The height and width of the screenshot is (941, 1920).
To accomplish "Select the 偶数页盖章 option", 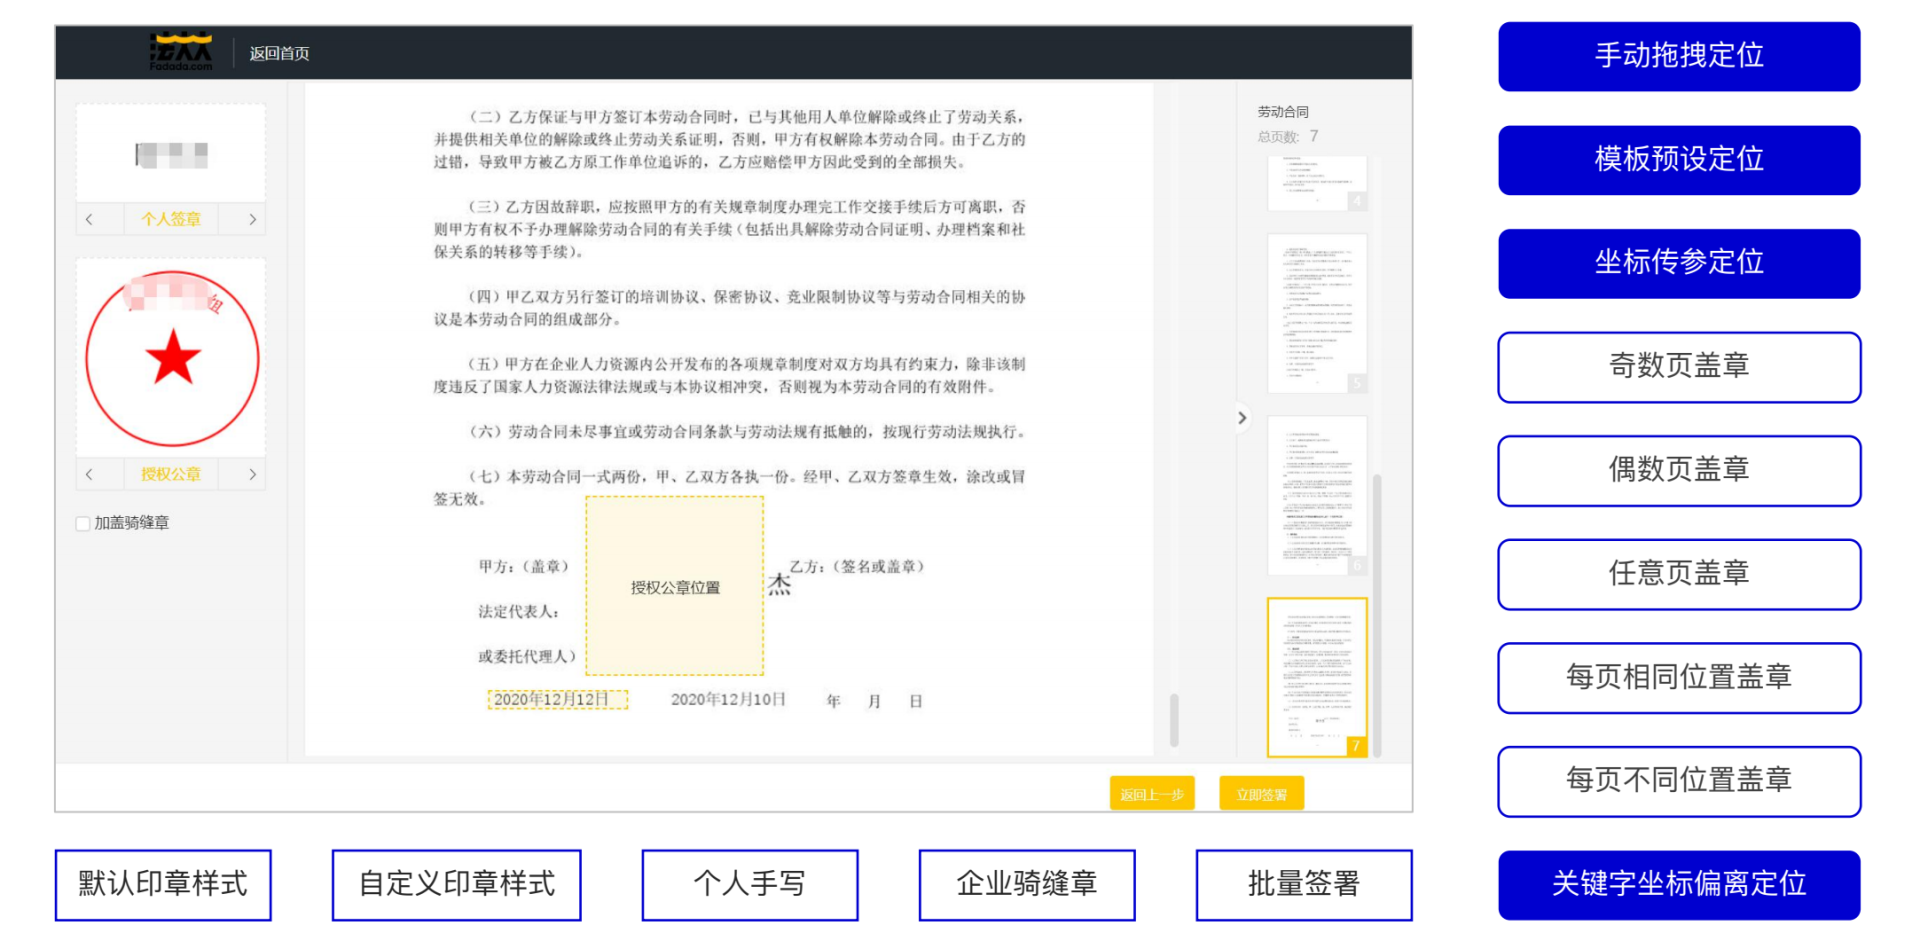I will click(1679, 470).
